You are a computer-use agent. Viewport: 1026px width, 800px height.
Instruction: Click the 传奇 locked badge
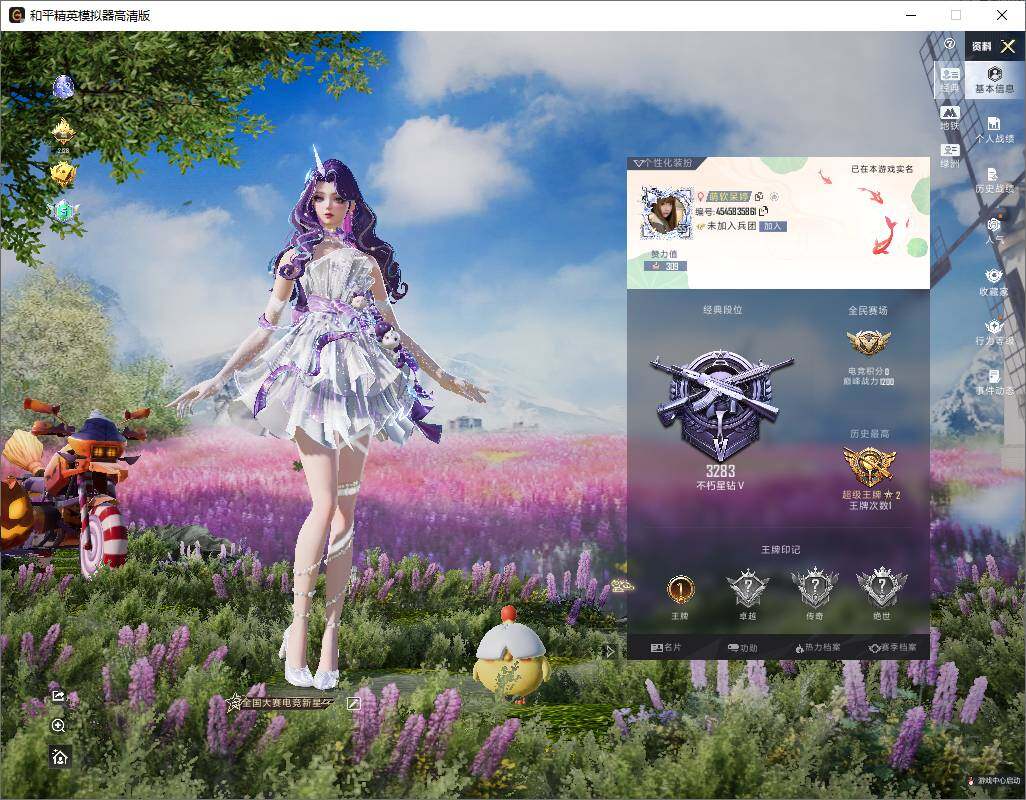point(814,587)
